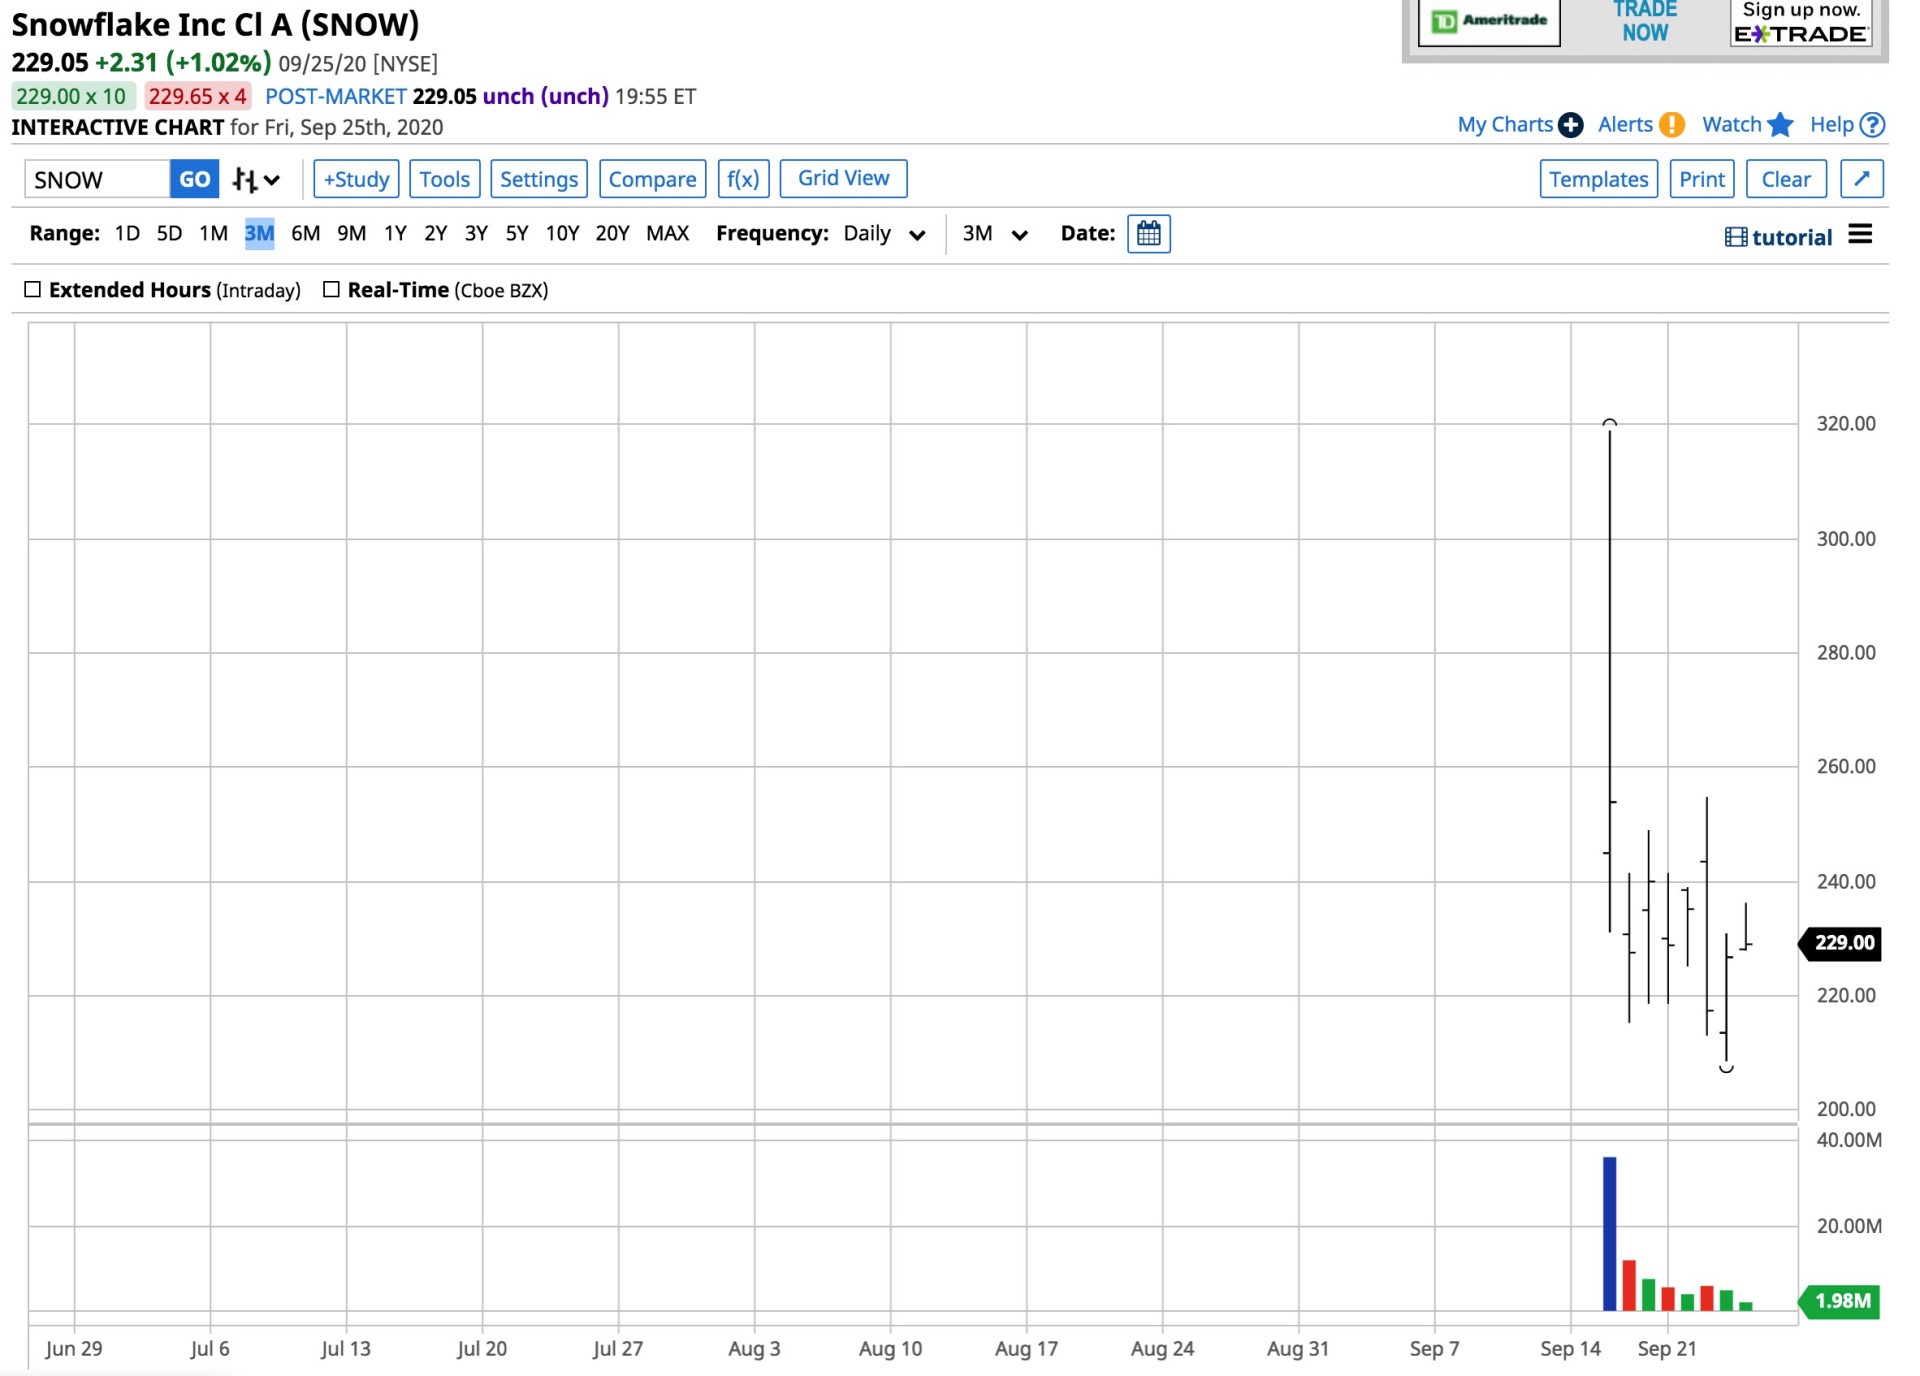Select the 9M range
Screen dimensions: 1920x1376
pyautogui.click(x=351, y=233)
